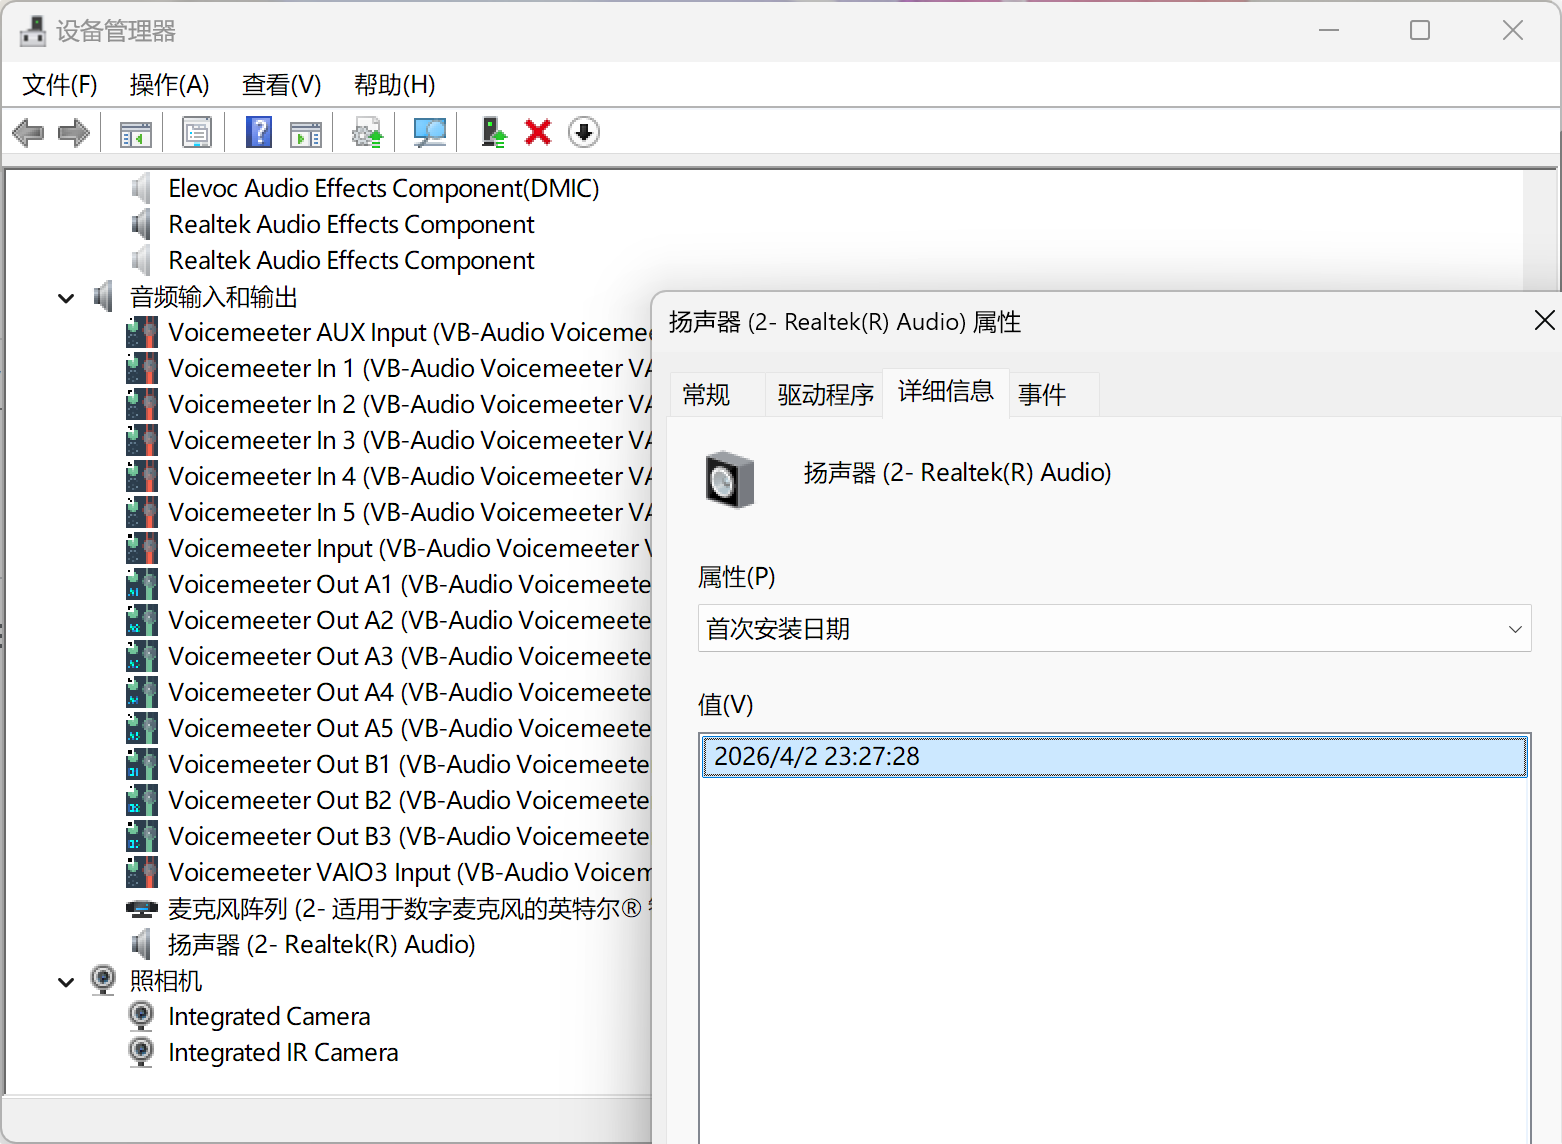
Task: Select Voicemeeter Input device
Action: point(410,548)
